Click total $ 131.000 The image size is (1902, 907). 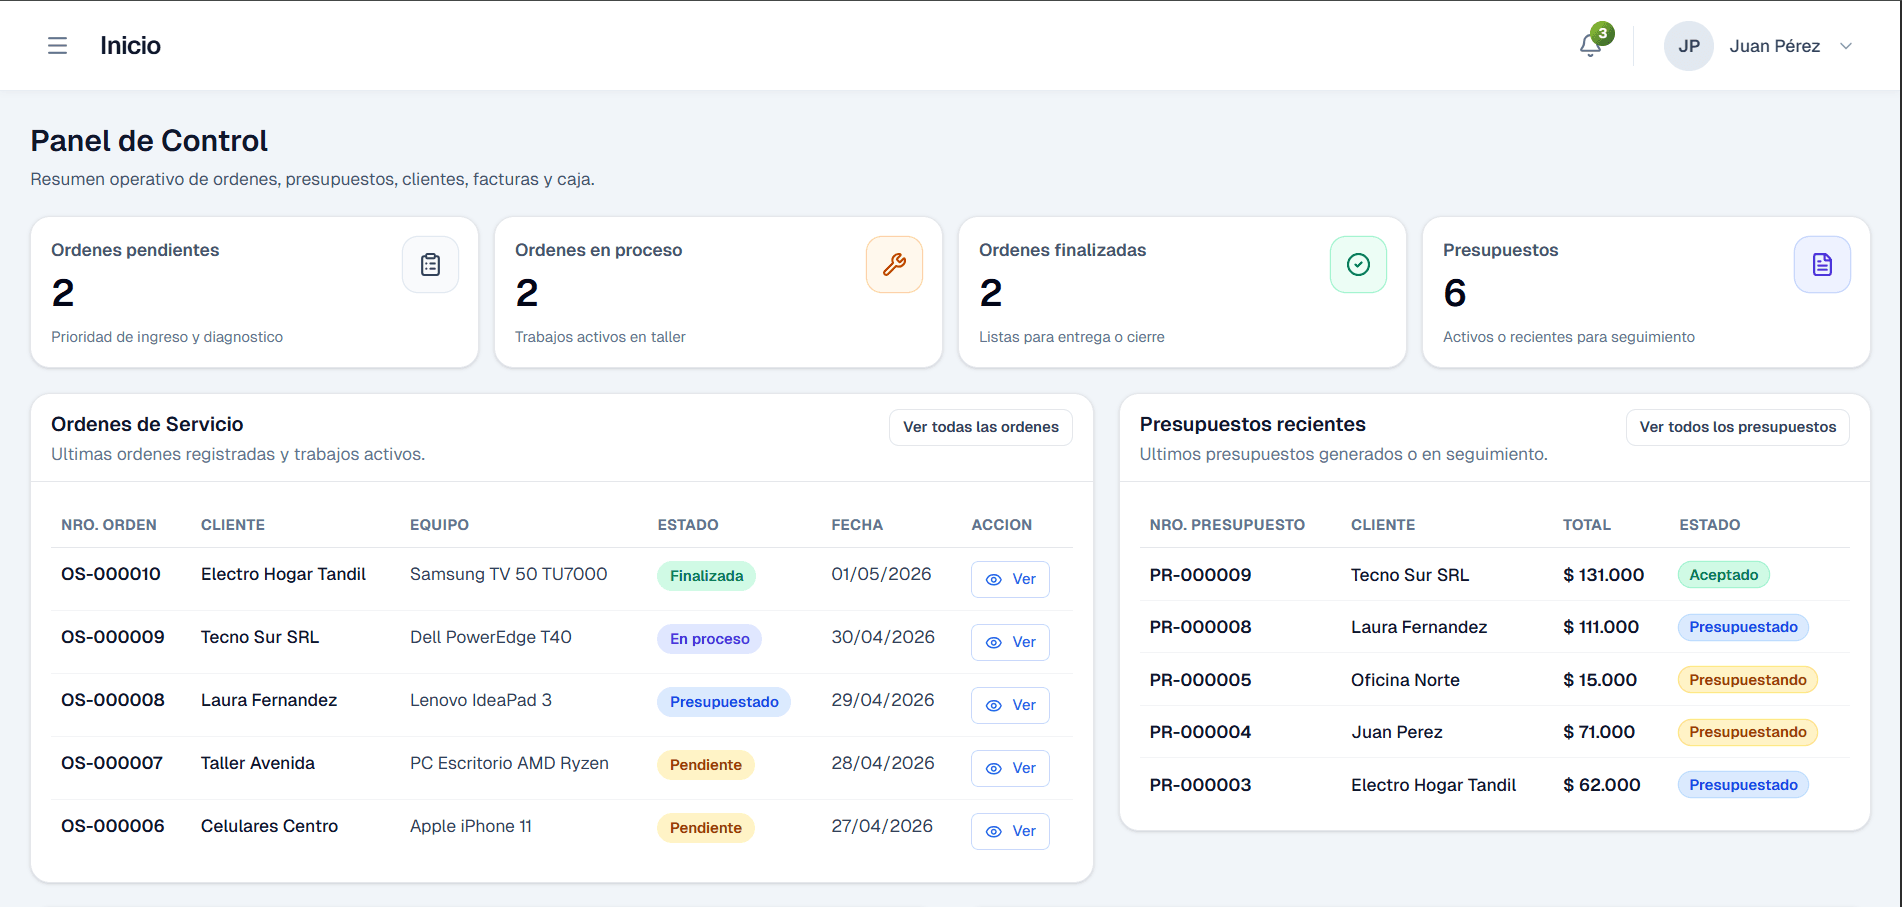[x=1603, y=575]
